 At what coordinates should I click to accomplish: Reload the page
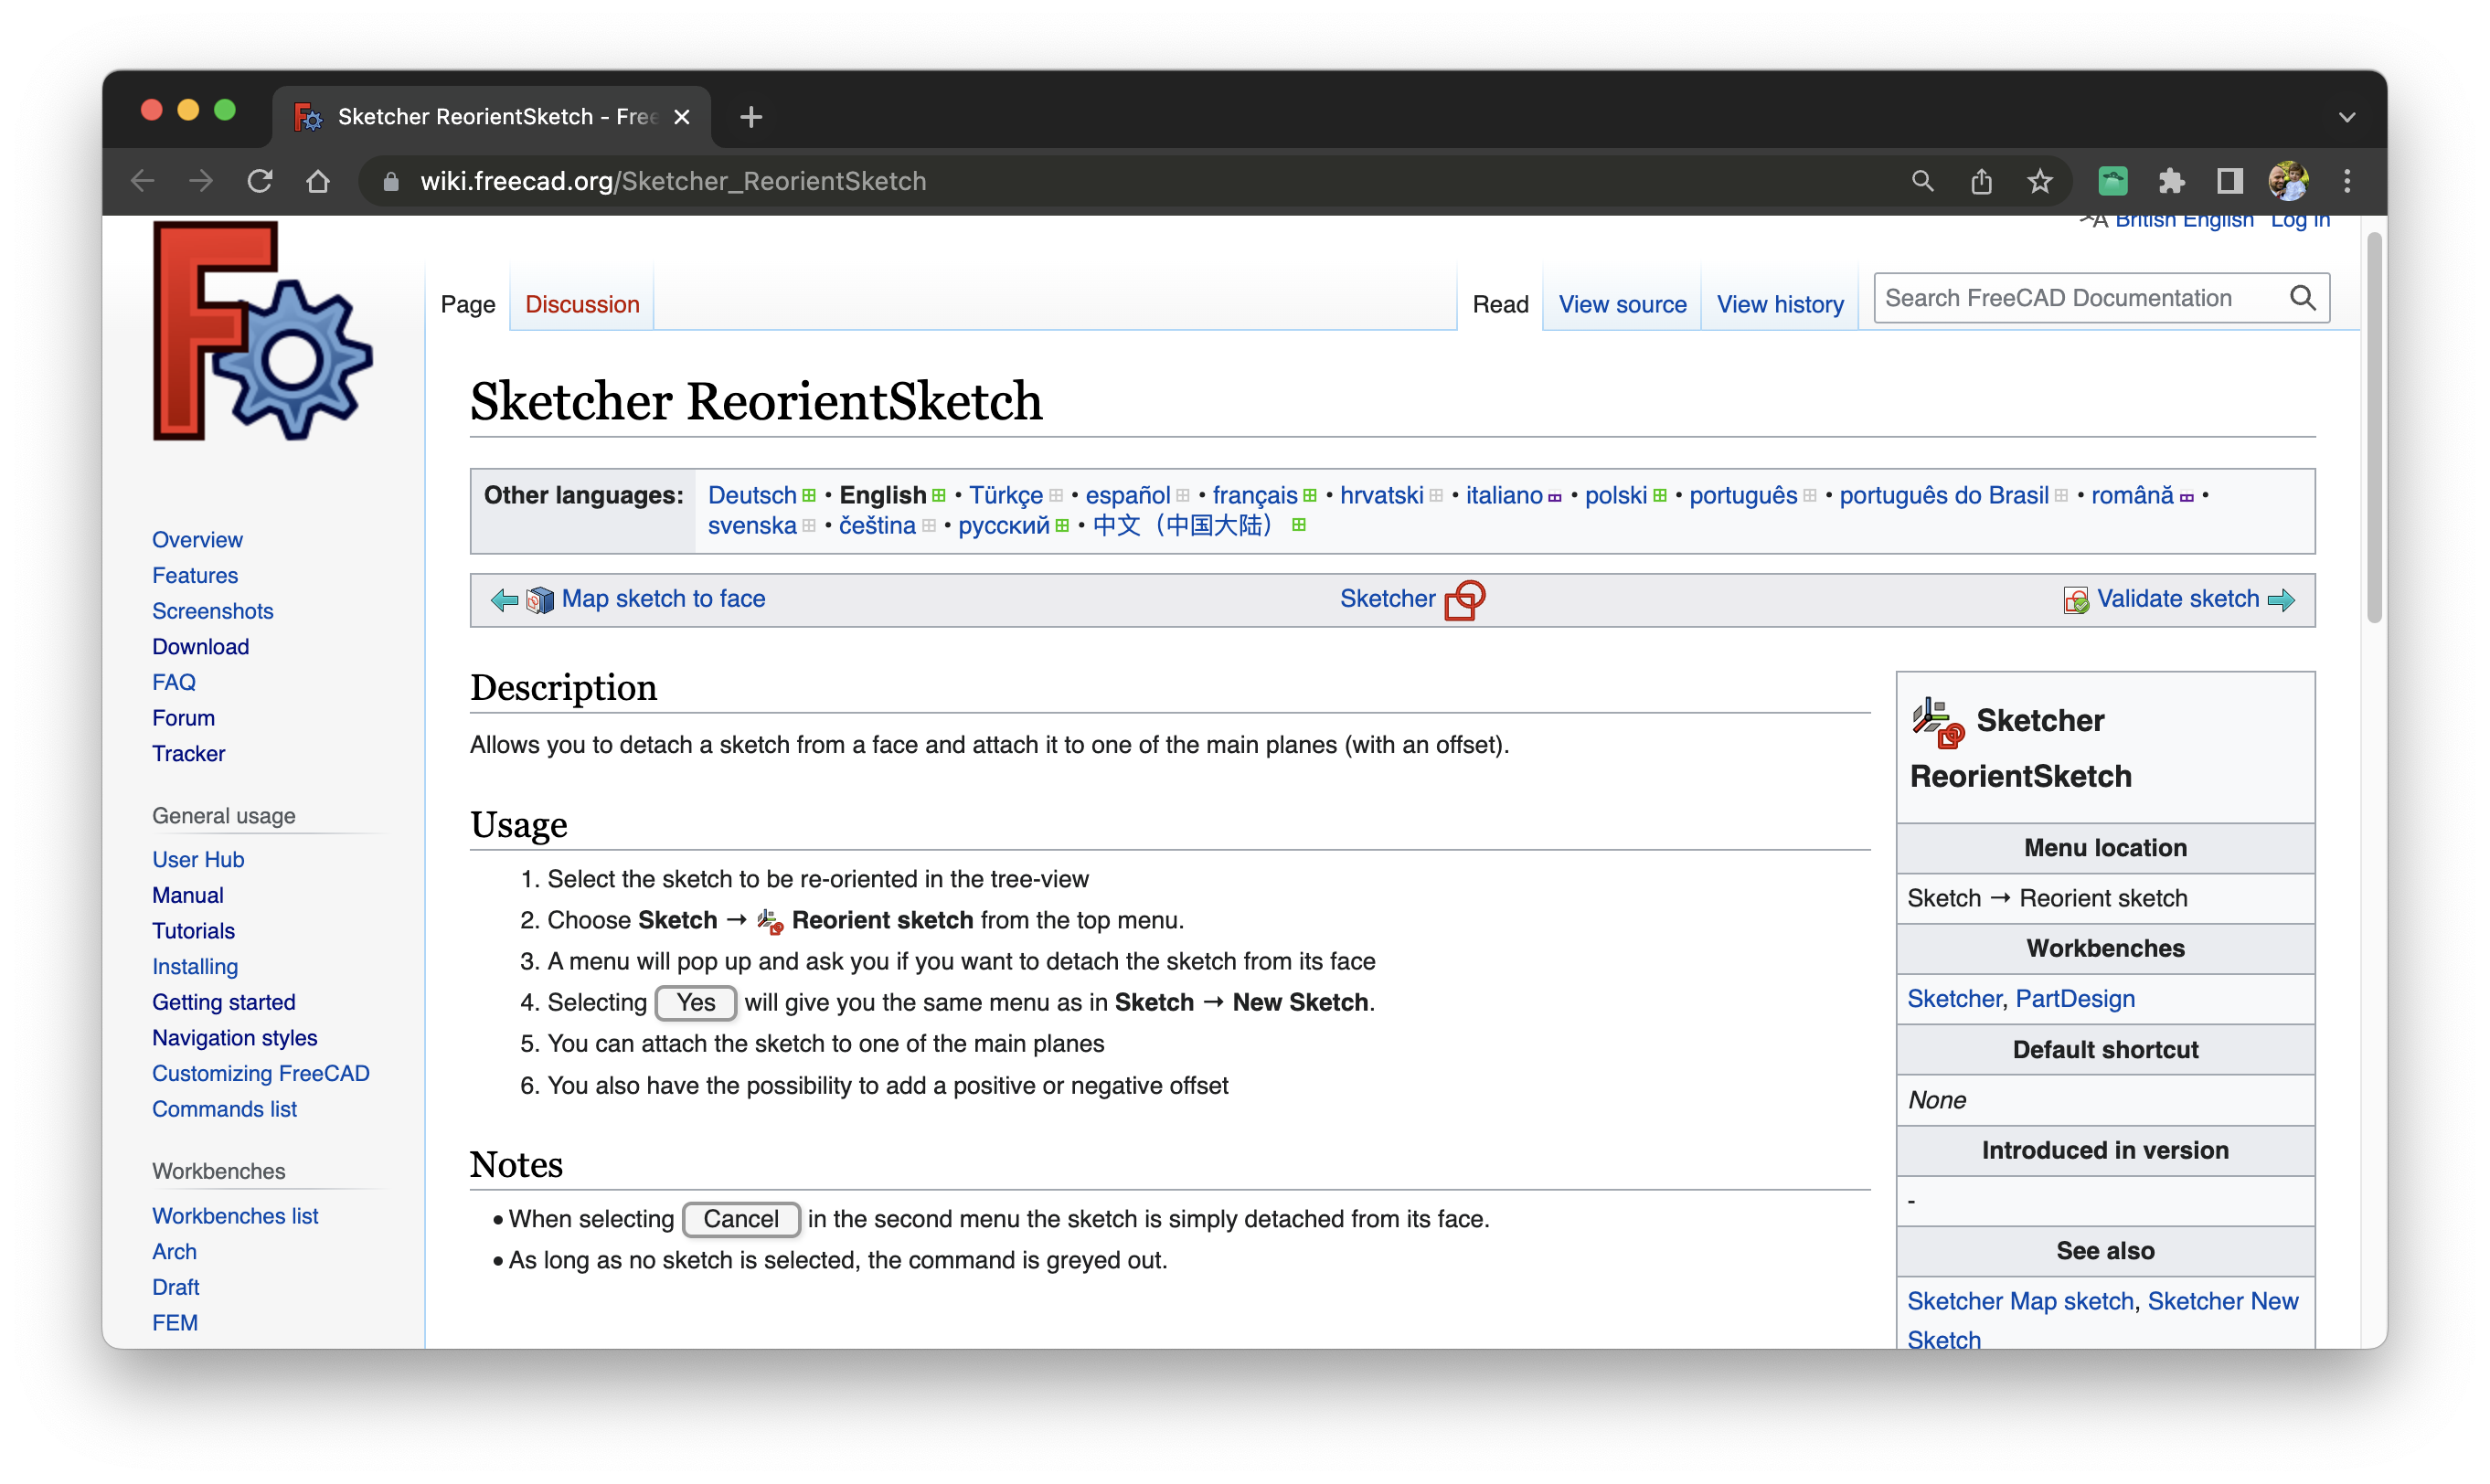(x=260, y=181)
